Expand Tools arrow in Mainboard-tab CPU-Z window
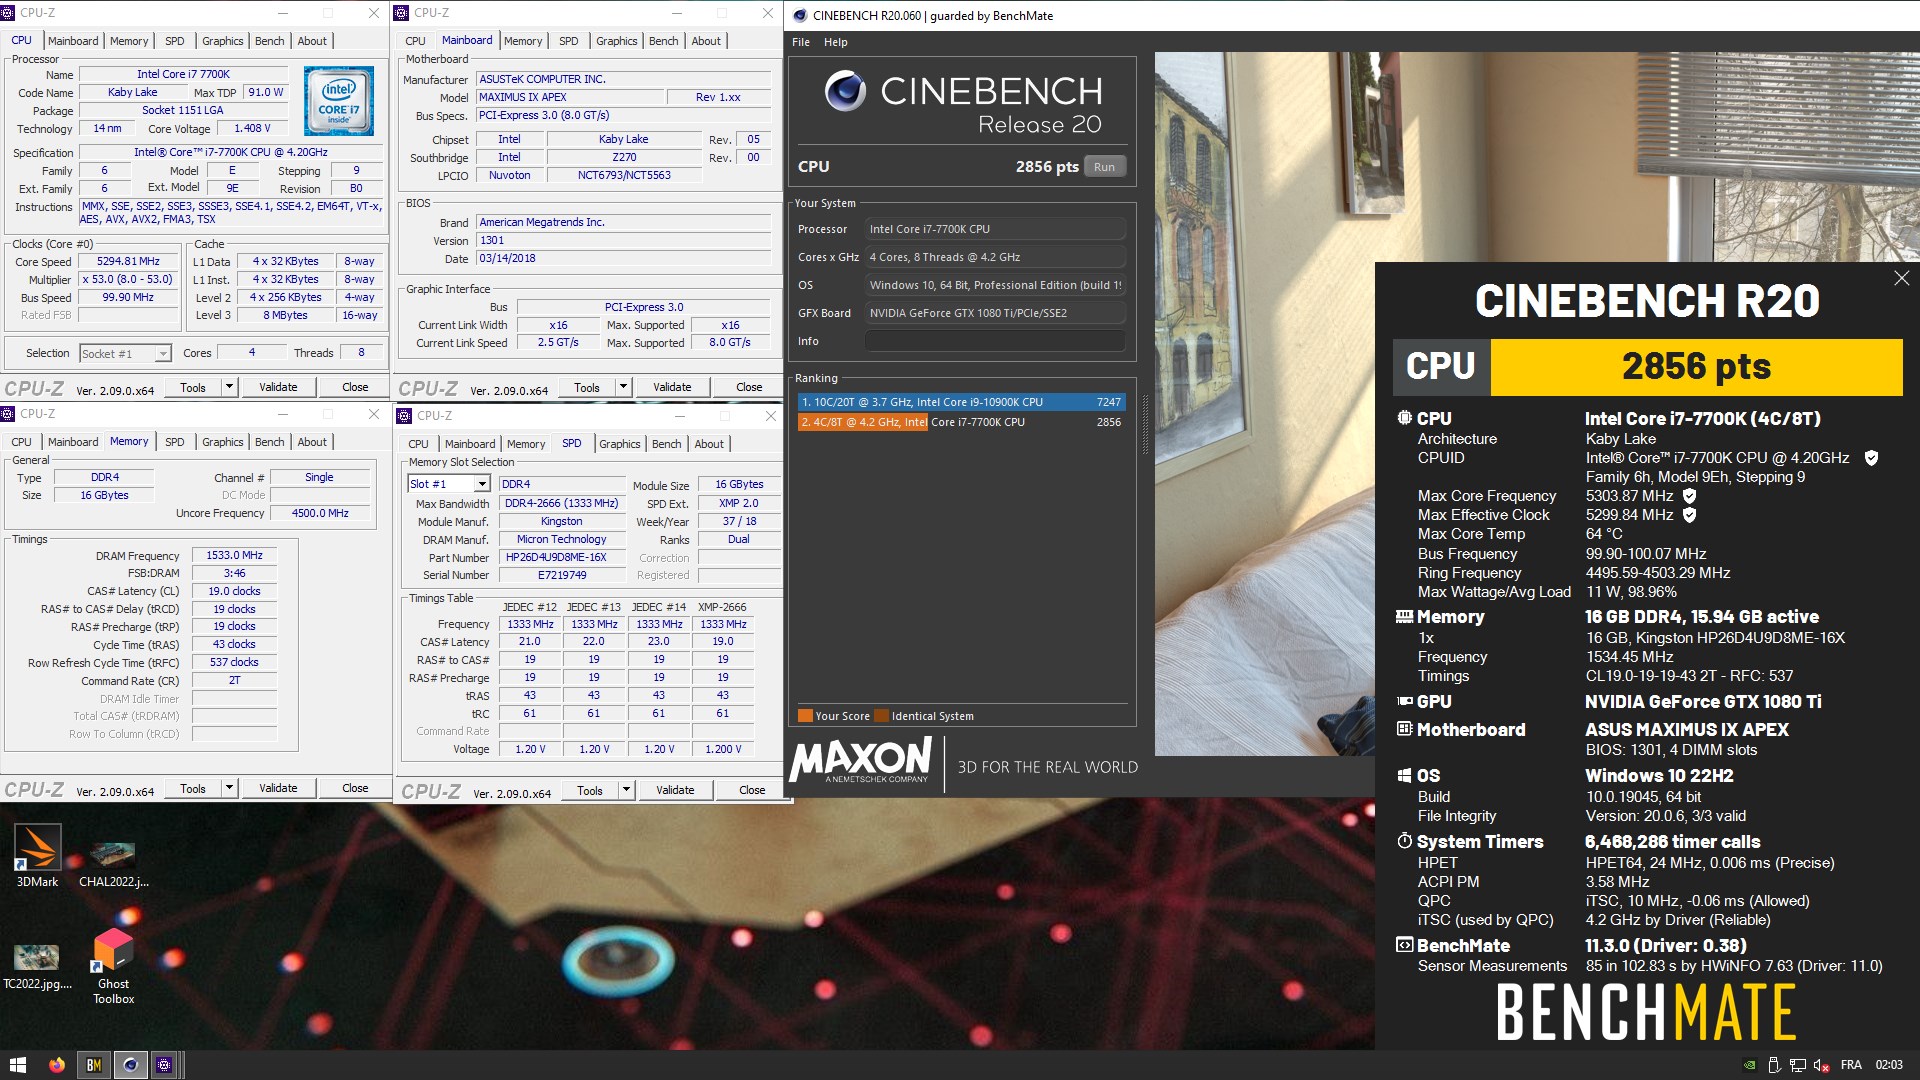Viewport: 1920px width, 1080px height. [623, 387]
